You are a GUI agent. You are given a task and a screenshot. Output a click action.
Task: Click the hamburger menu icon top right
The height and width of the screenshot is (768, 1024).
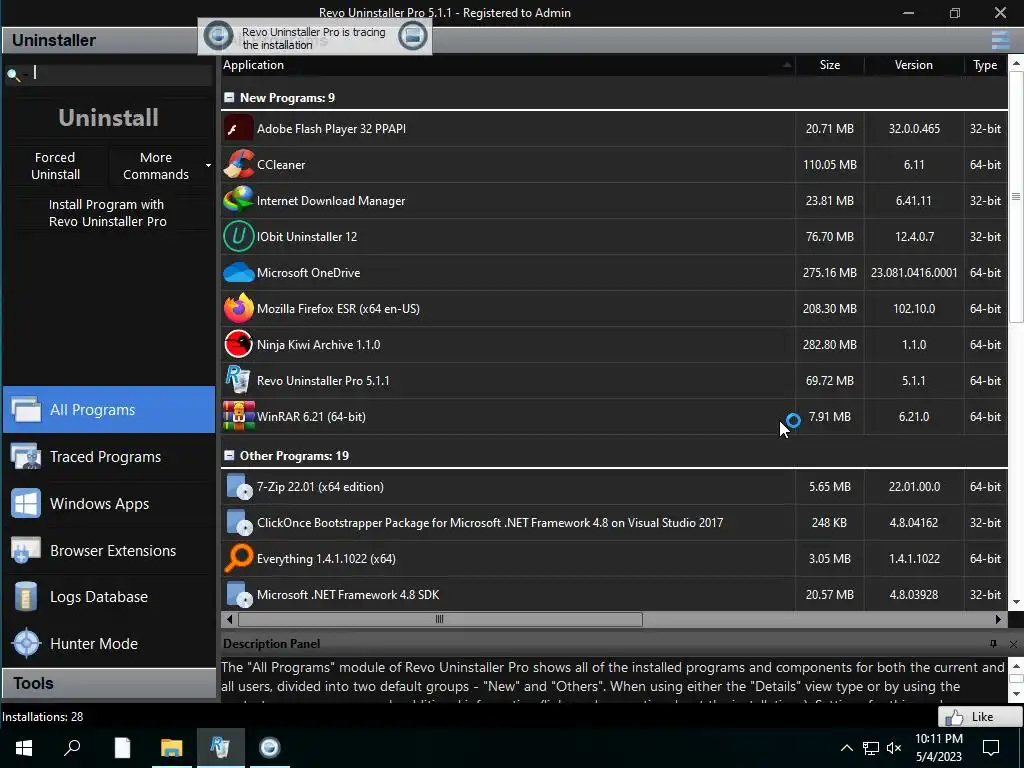[x=1000, y=40]
